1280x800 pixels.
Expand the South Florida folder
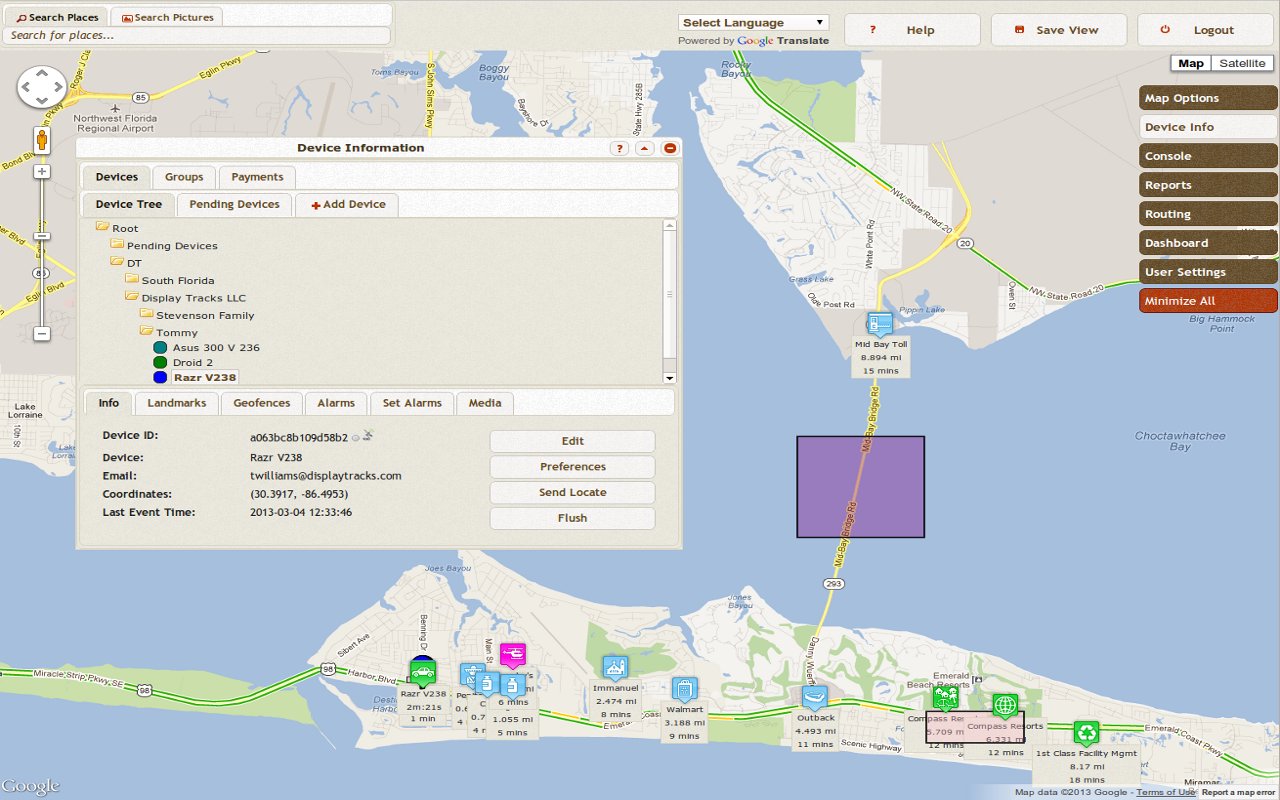click(132, 280)
